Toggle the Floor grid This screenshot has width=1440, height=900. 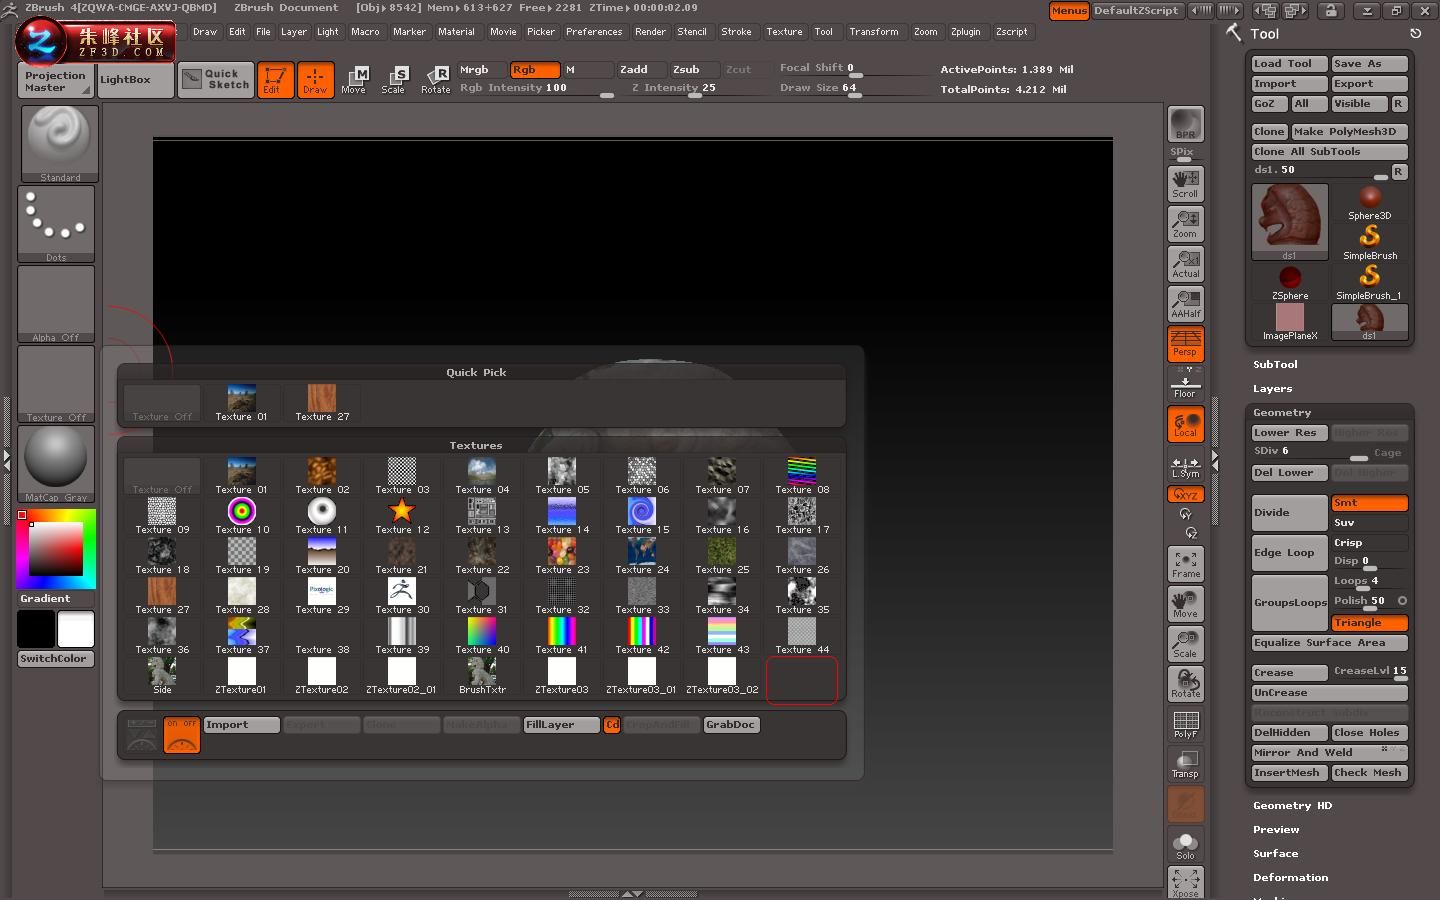[1185, 385]
